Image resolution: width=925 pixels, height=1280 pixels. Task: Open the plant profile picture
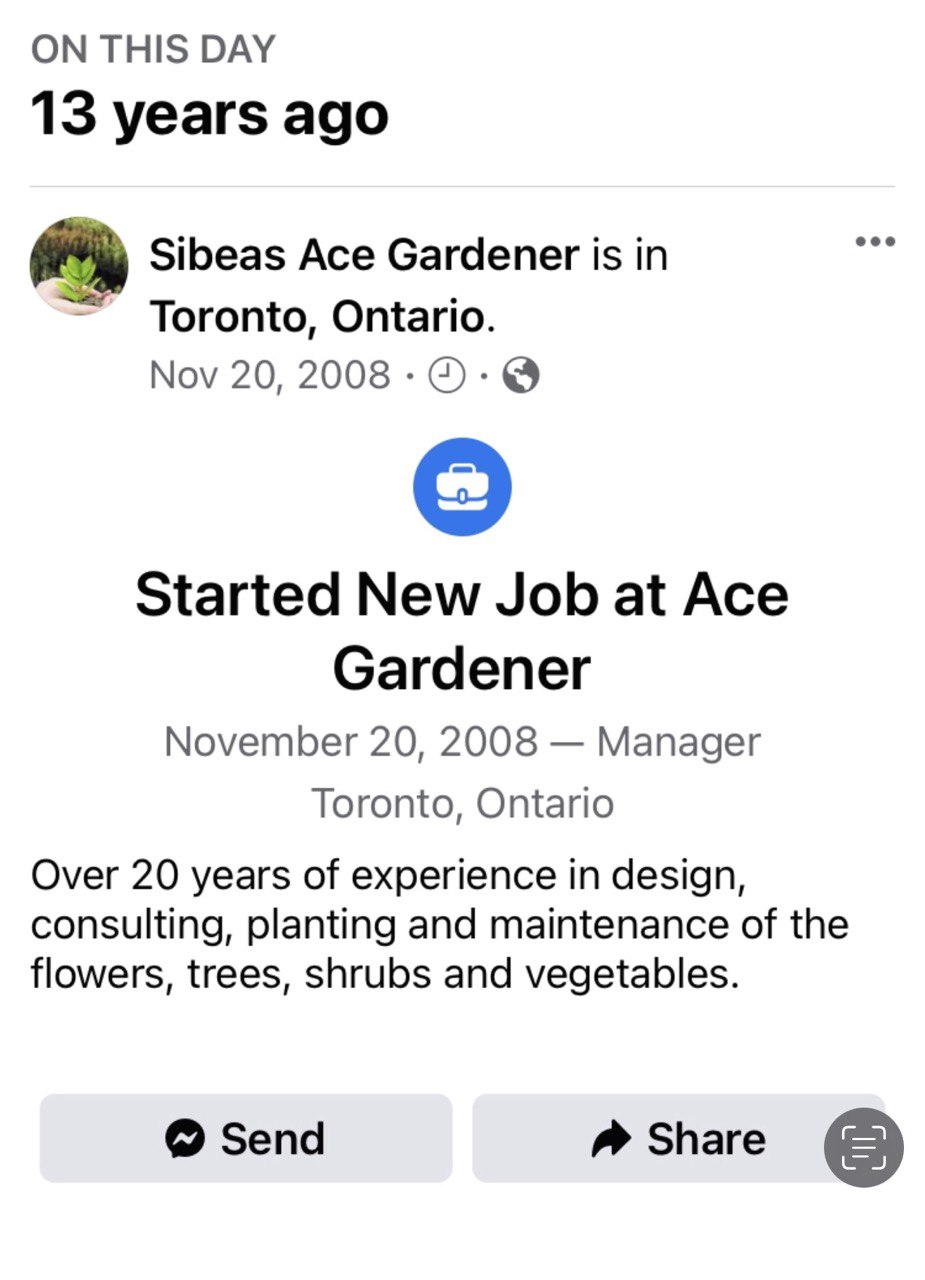[x=79, y=266]
